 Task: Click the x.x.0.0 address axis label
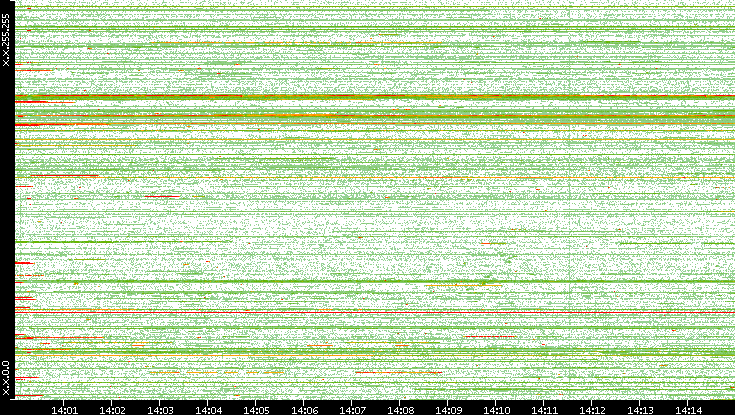click(x=6, y=378)
